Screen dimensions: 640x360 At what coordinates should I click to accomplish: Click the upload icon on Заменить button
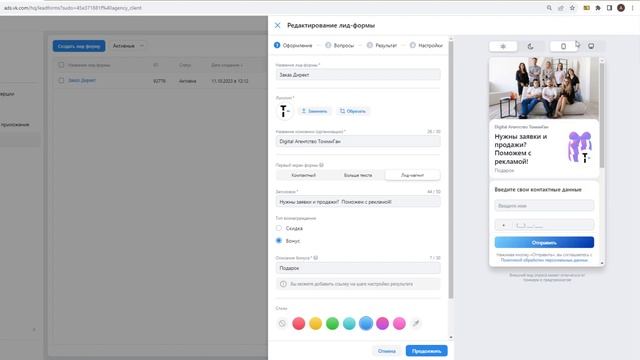pos(304,111)
